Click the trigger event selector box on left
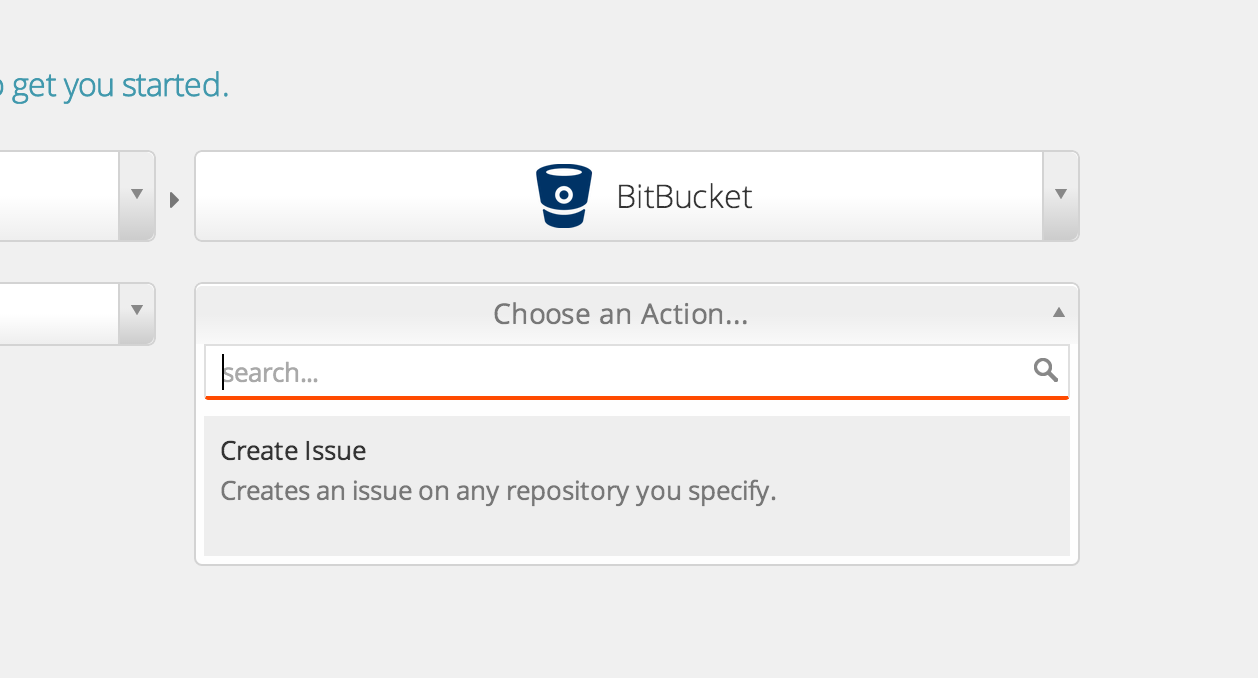The image size is (1258, 678). tap(59, 314)
